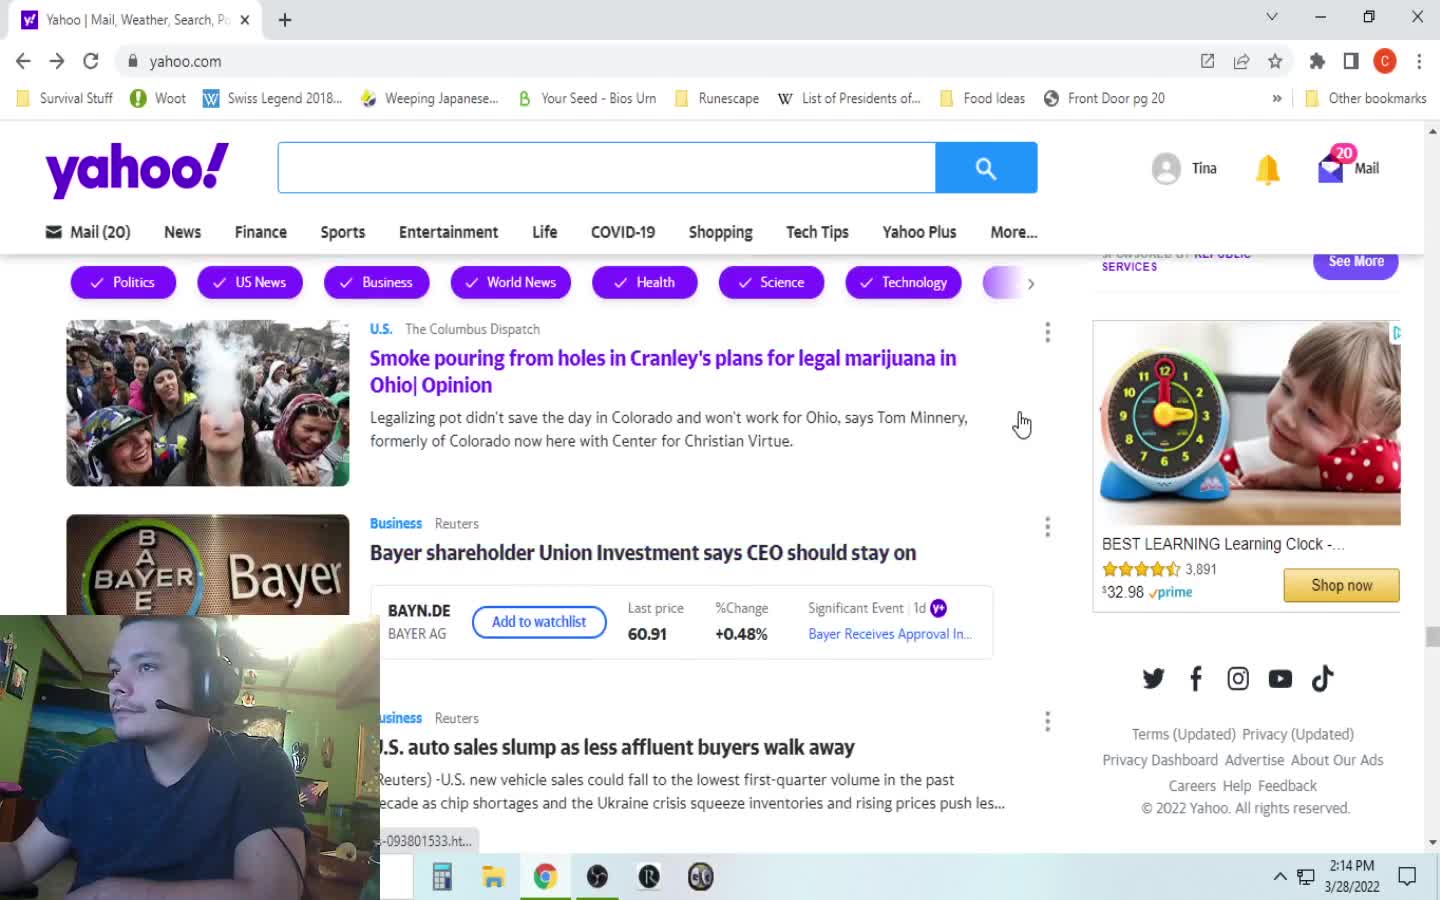The height and width of the screenshot is (900, 1440).
Task: Open the AdChoices icon on the ad
Action: click(1396, 332)
